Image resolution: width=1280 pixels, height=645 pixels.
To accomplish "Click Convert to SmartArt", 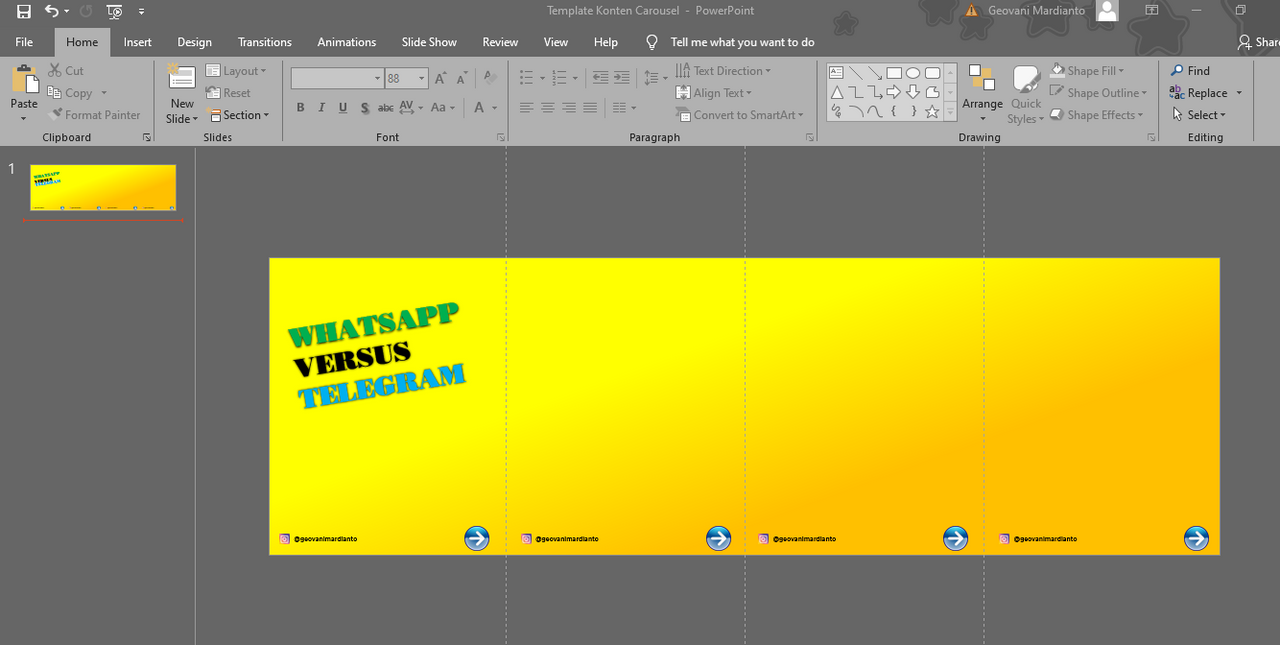I will 740,115.
